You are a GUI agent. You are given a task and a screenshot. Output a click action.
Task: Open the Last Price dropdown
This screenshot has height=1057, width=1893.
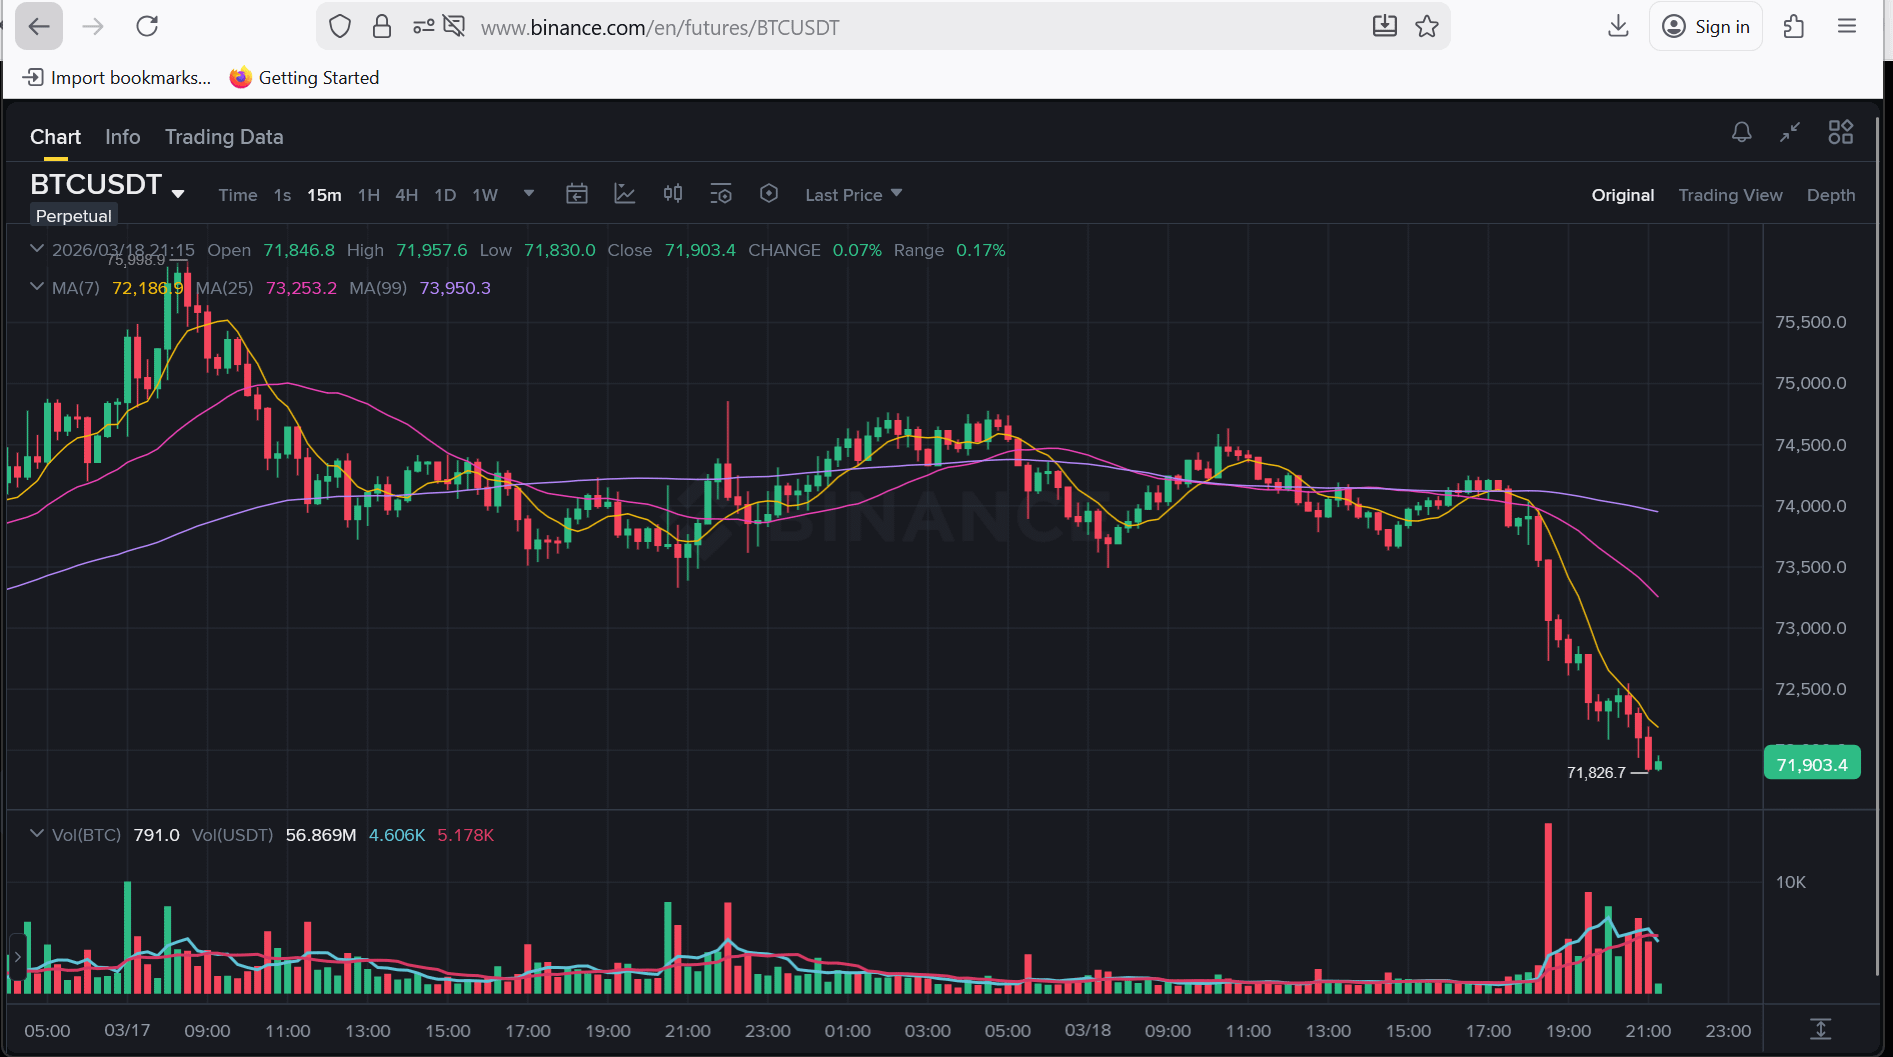pos(854,195)
